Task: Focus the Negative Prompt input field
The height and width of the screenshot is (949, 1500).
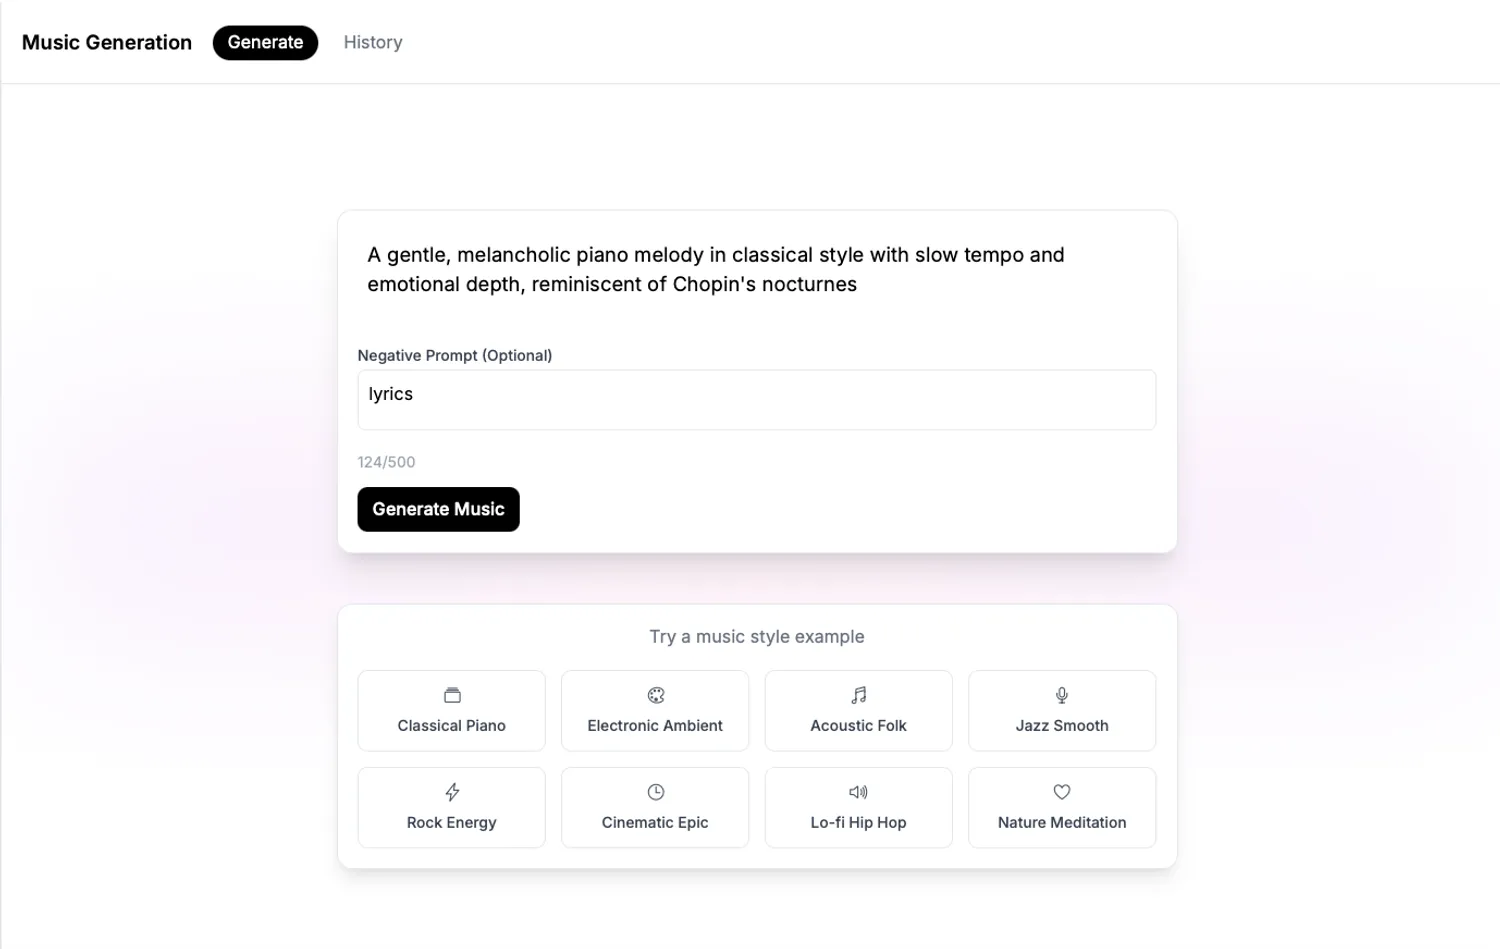Action: [756, 400]
